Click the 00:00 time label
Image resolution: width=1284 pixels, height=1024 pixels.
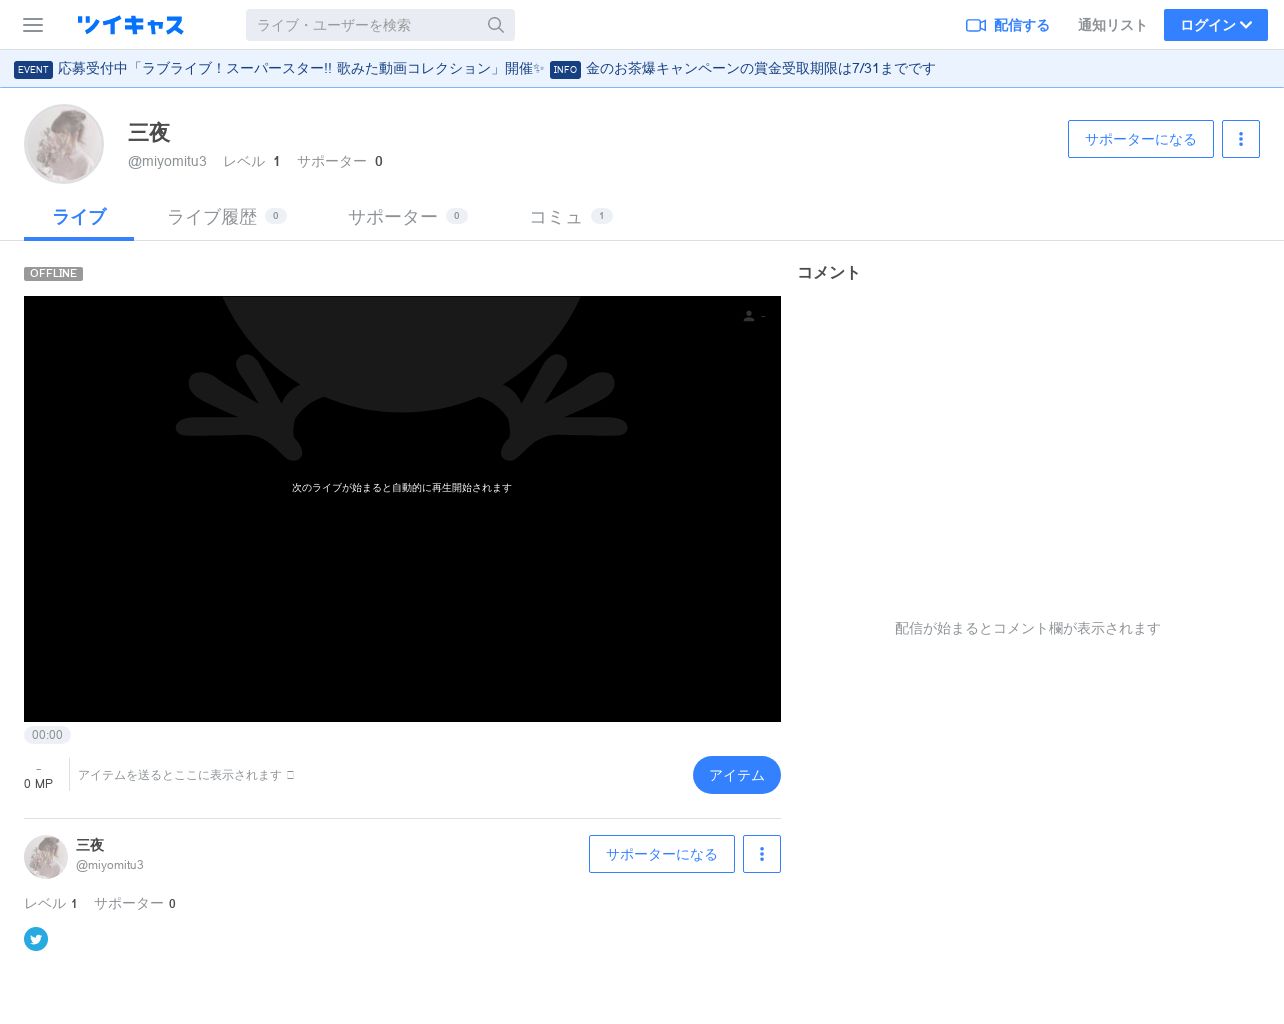[x=47, y=735]
